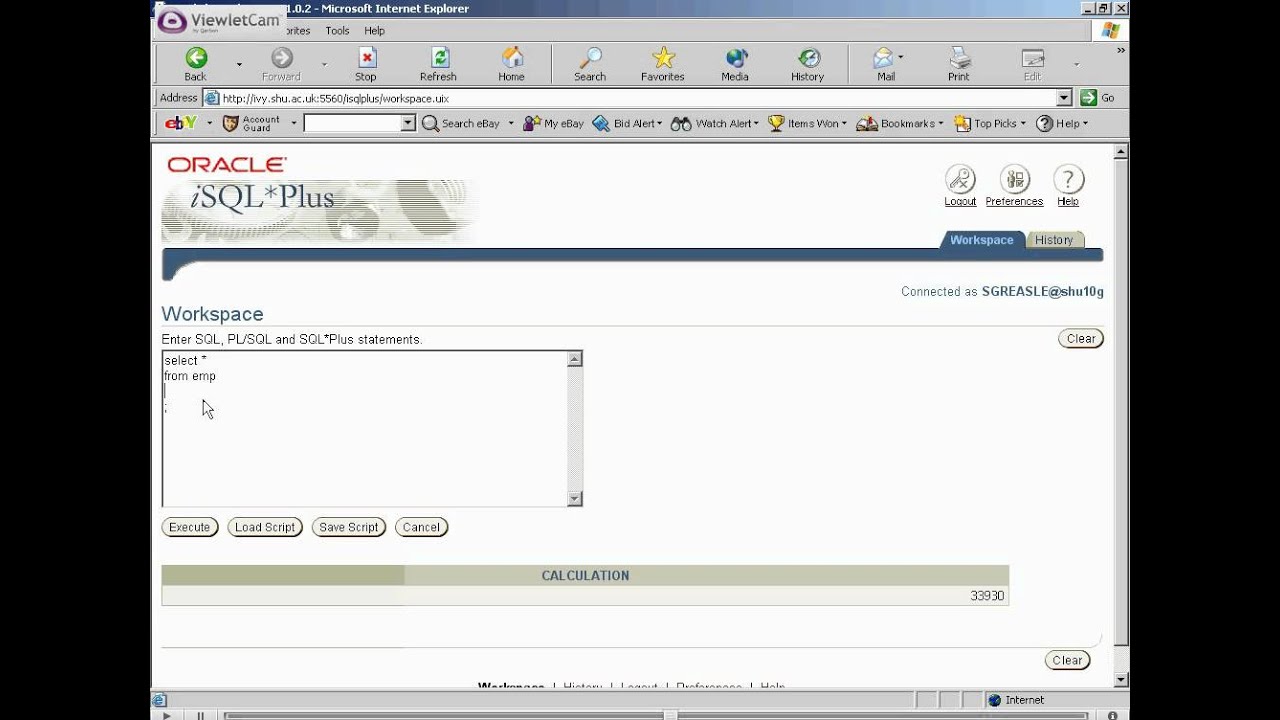Open the Help menu in menu bar
Image resolution: width=1280 pixels, height=720 pixels.
(x=374, y=31)
